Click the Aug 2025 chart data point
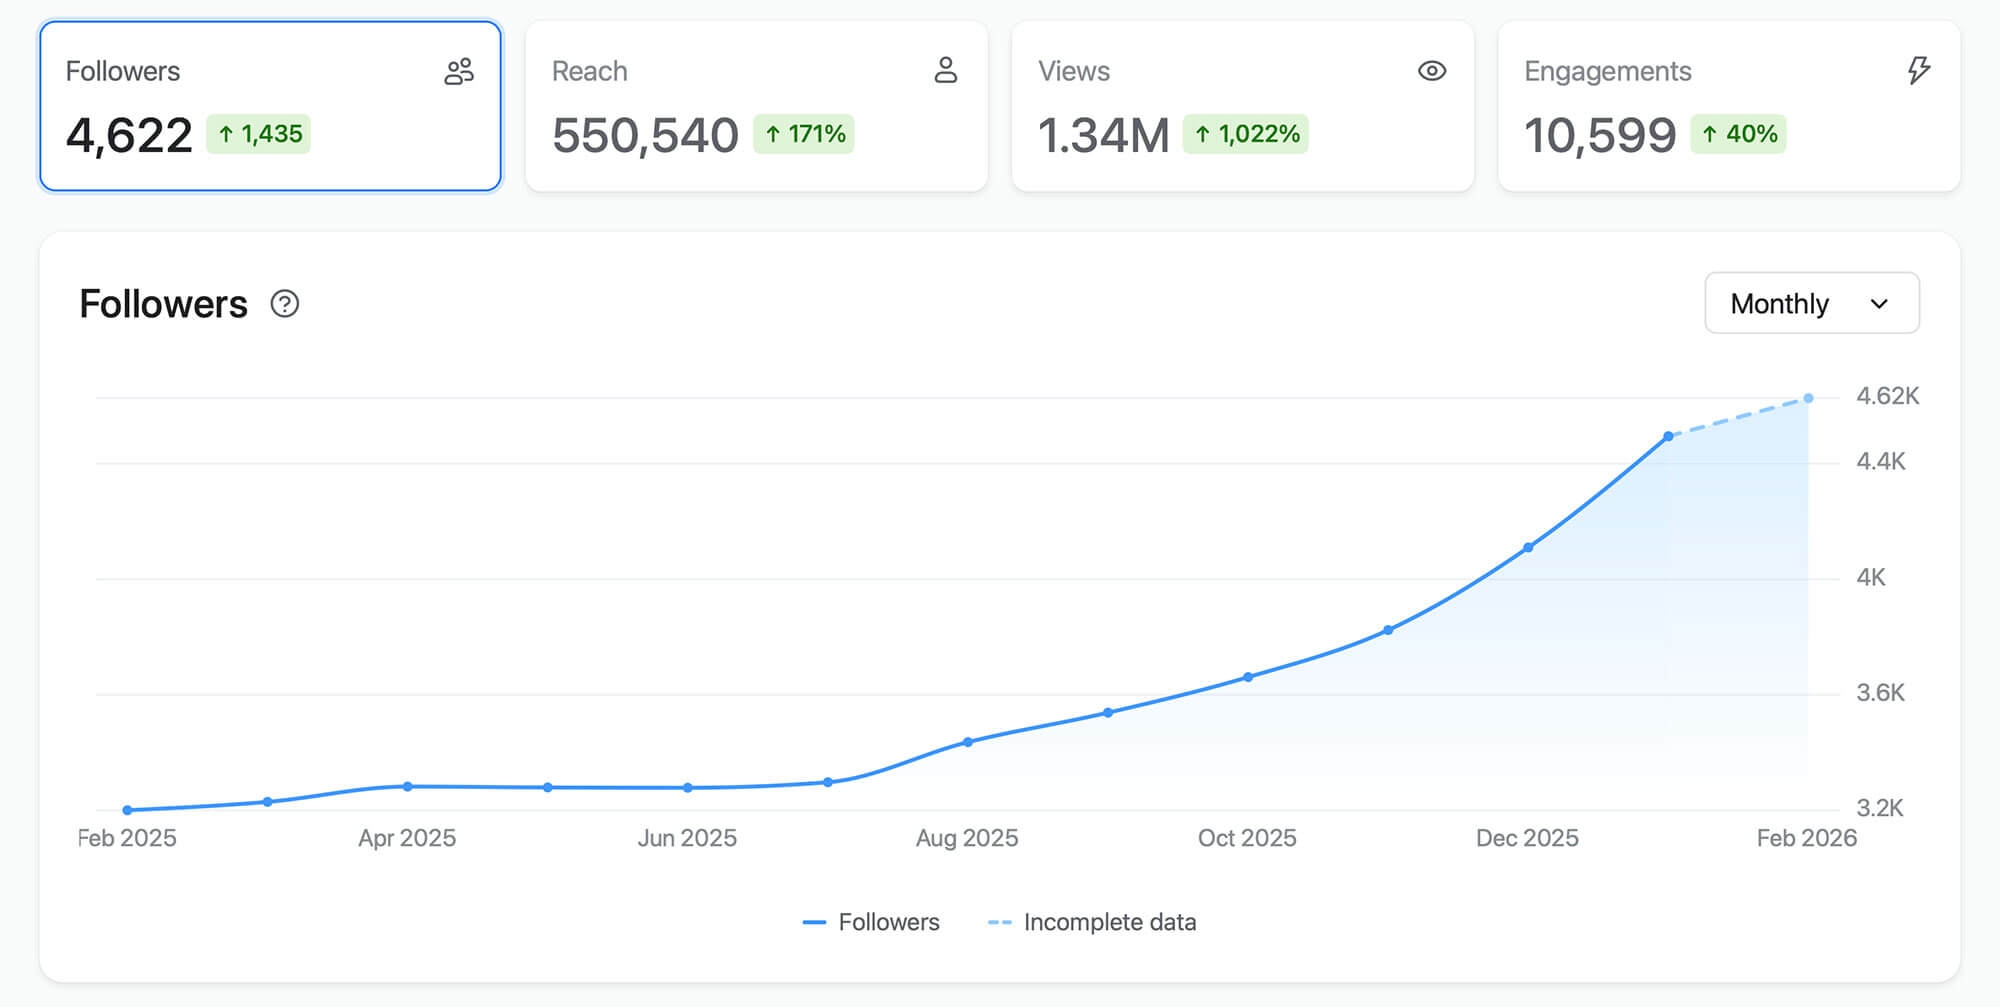 point(968,742)
